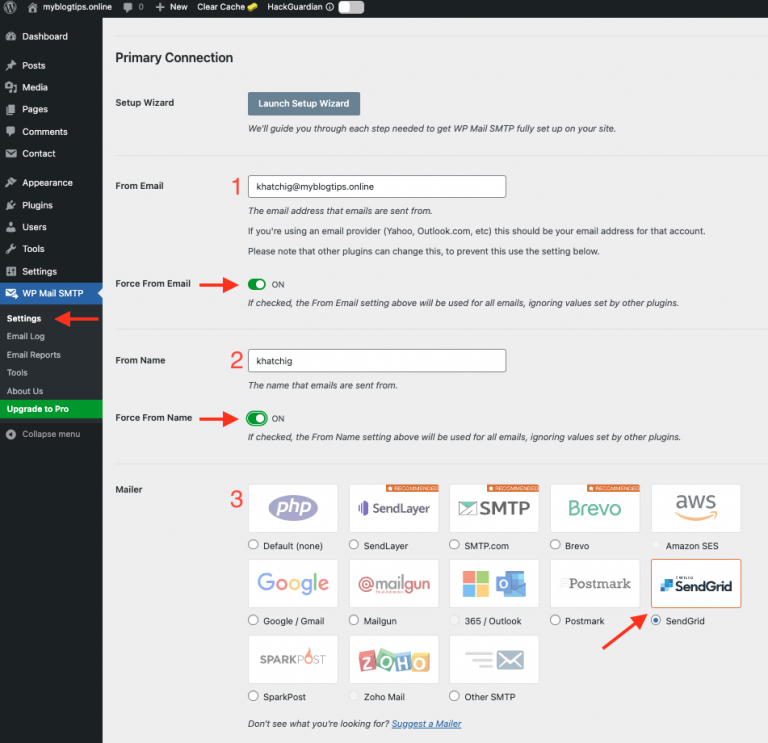Screen dimensions: 768x743
Task: Click the Appearance paintbrush icon
Action: [11, 183]
